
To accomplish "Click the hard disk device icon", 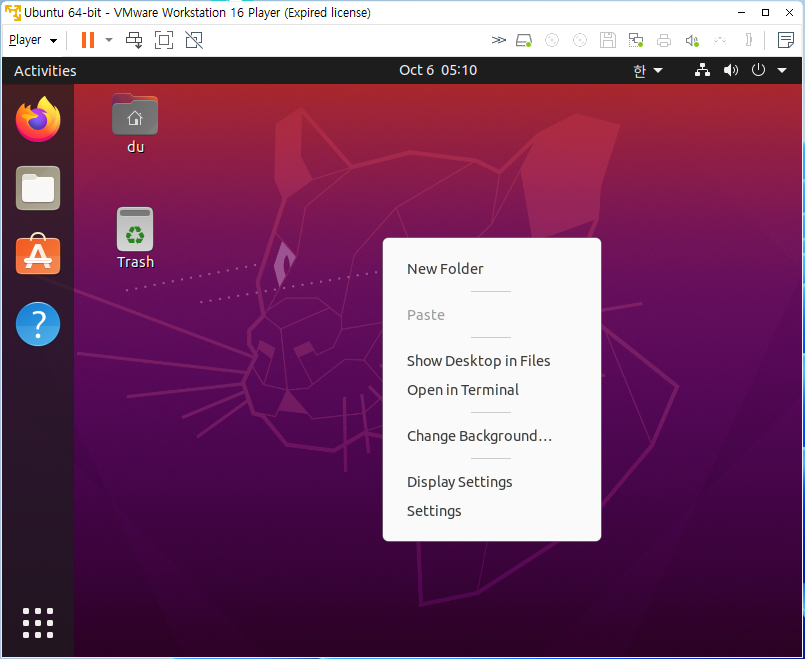I will pyautogui.click(x=524, y=40).
